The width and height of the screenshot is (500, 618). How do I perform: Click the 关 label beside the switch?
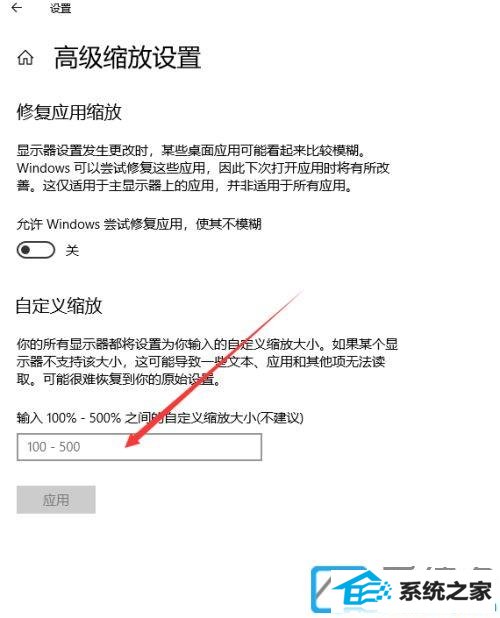(x=72, y=250)
